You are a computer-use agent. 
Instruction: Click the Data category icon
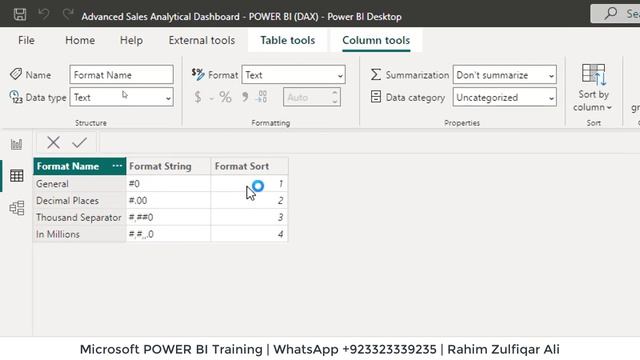376,97
